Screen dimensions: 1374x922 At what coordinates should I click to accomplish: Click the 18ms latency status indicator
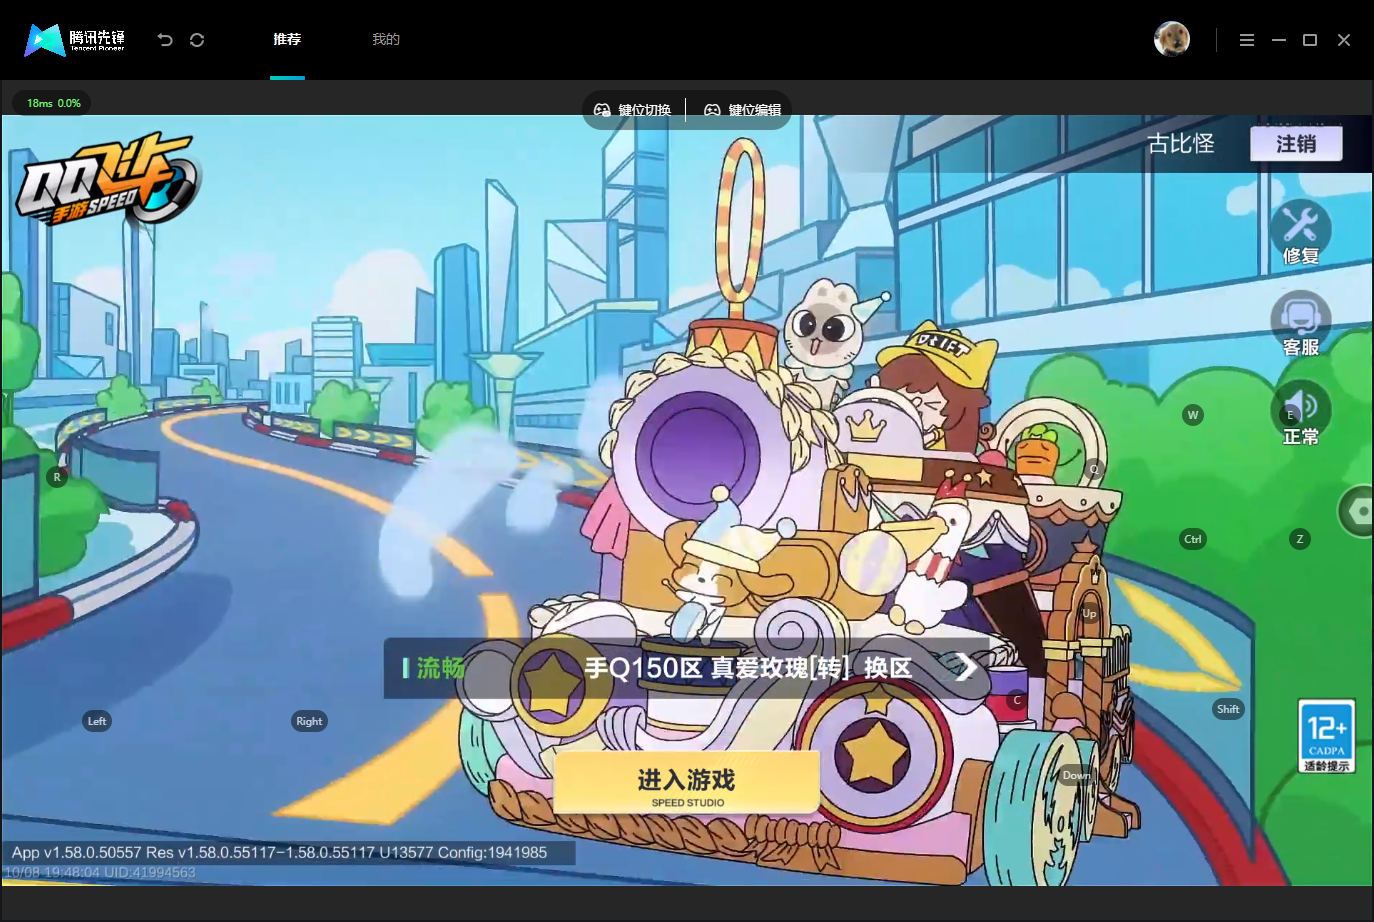pyautogui.click(x=53, y=103)
